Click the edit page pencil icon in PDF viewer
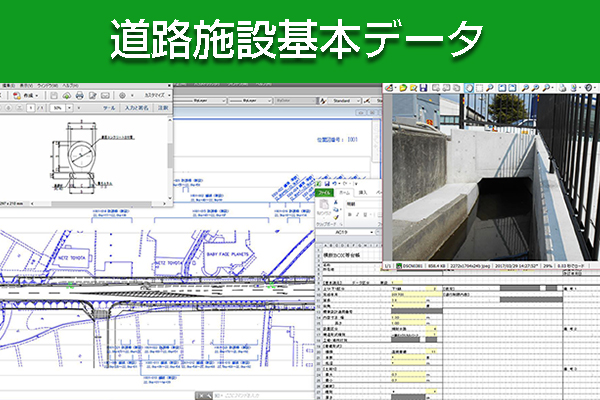Screen dimensions: 600x400 [x=93, y=95]
